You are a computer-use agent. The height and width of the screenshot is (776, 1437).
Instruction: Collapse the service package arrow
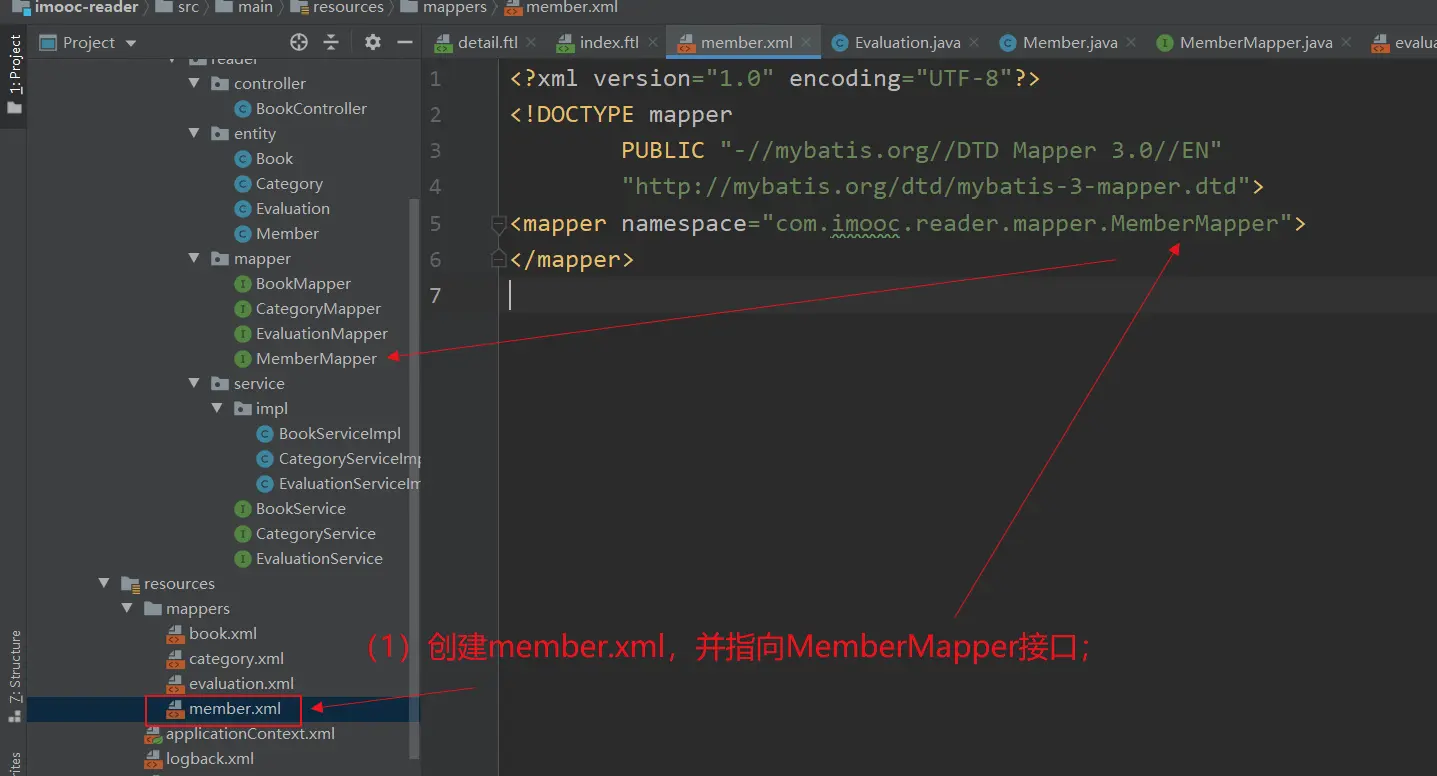(x=195, y=384)
